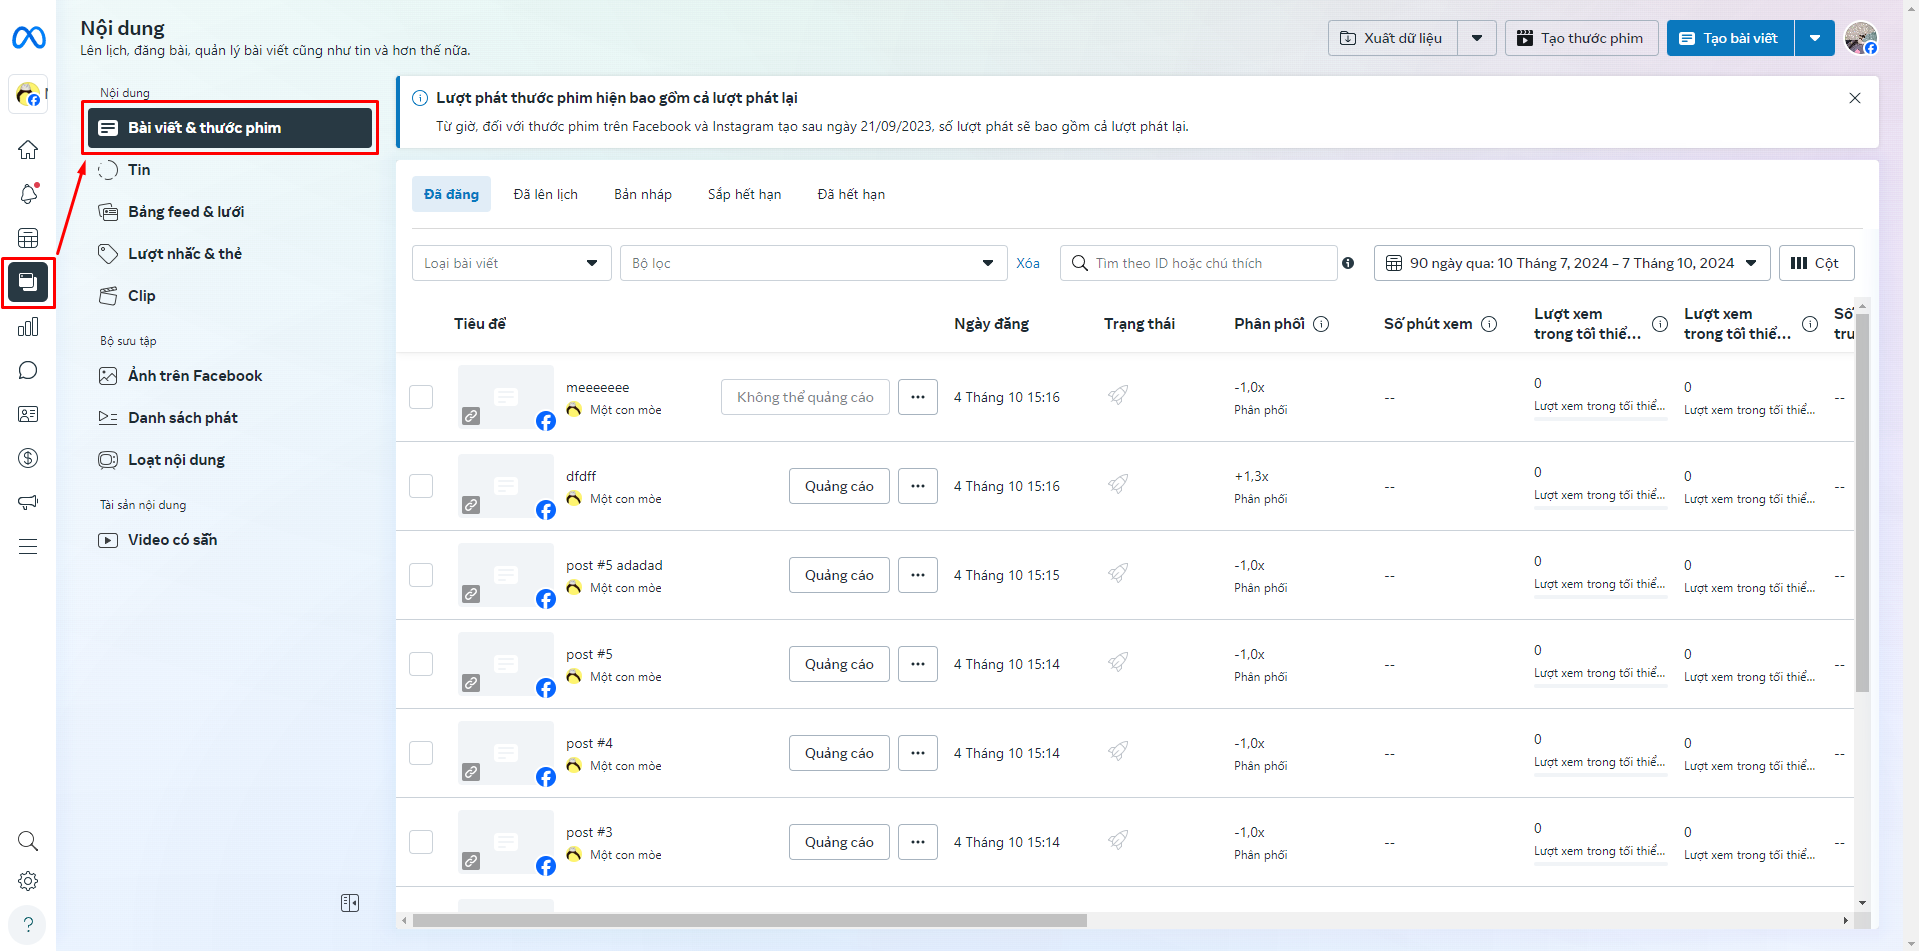Open Inbox chat bubble icon

(x=28, y=371)
